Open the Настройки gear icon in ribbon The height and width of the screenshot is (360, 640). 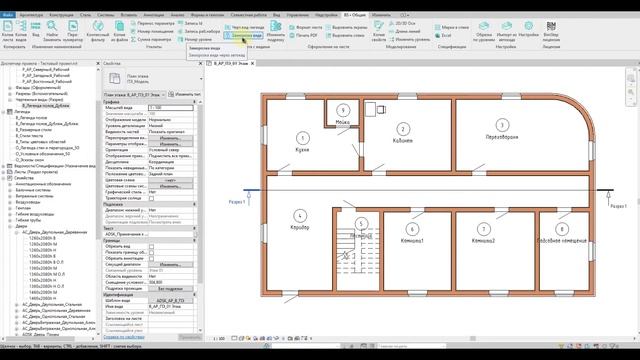tap(529, 29)
